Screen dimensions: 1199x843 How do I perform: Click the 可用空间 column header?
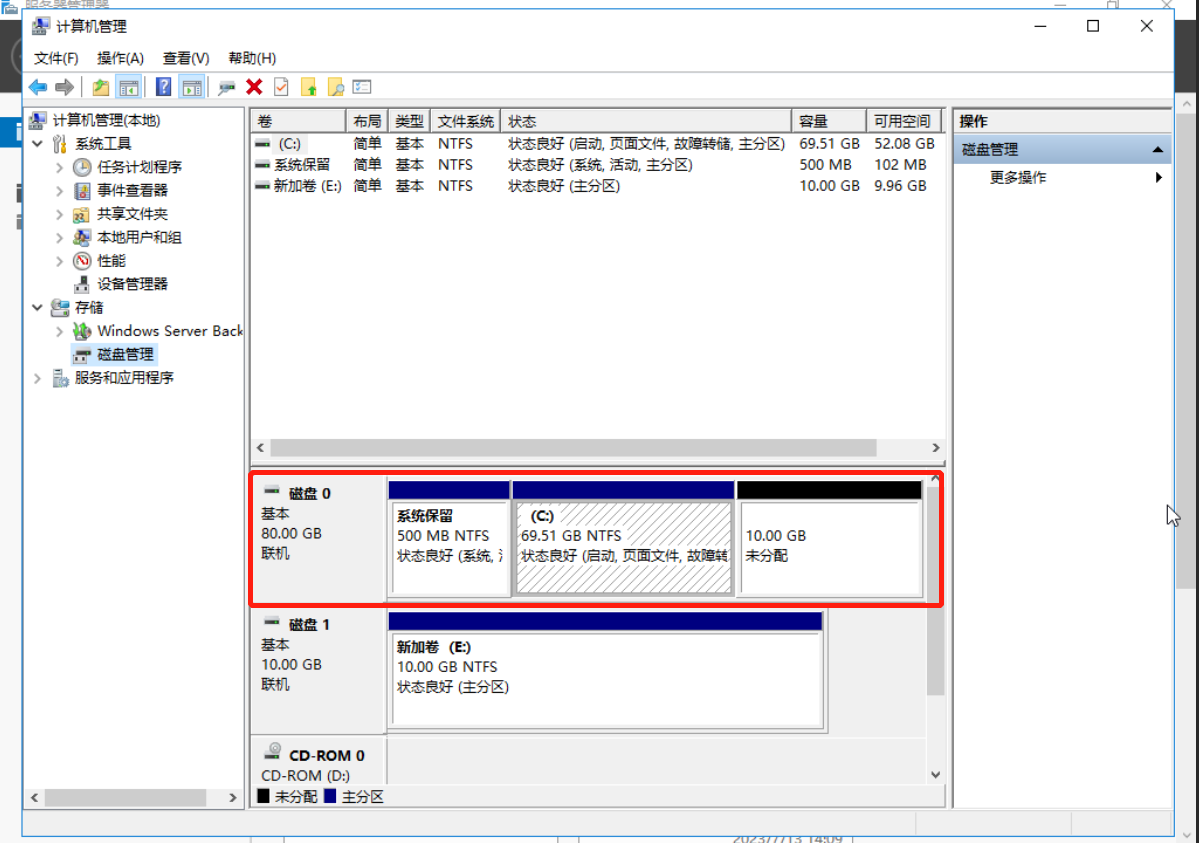(x=902, y=121)
